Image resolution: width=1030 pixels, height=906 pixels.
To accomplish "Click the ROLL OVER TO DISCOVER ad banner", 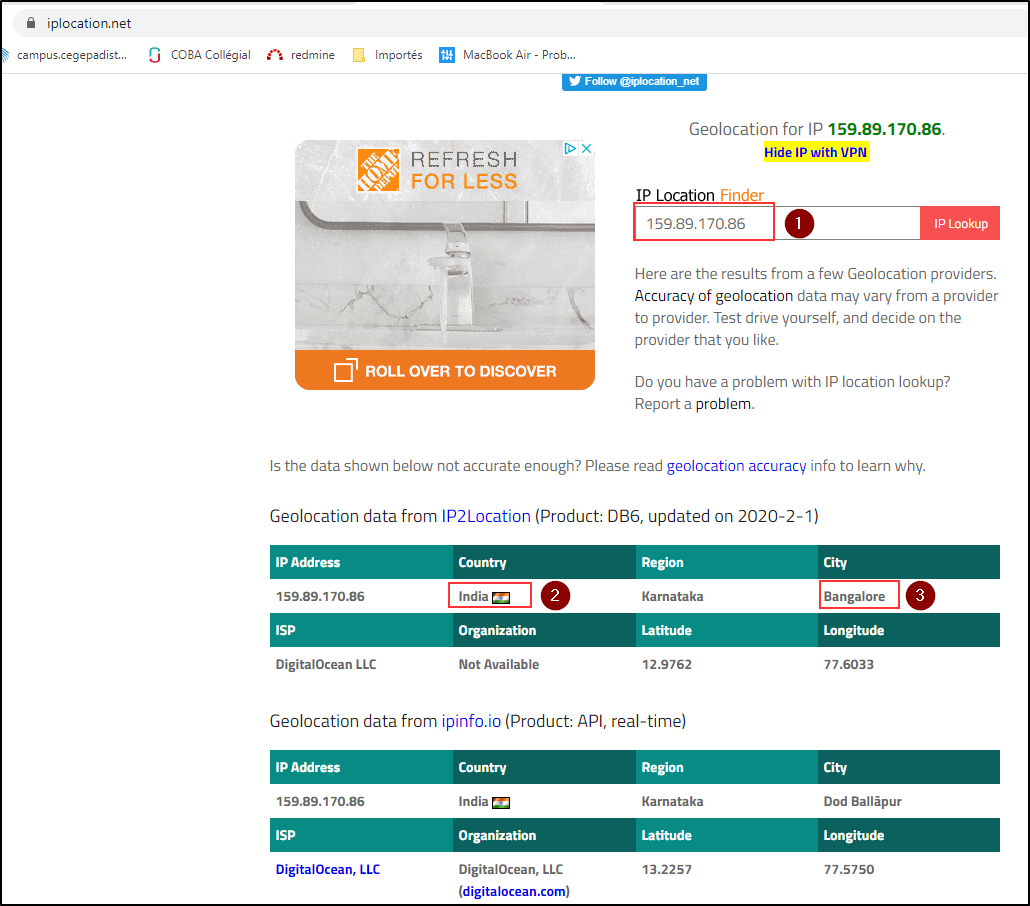I will [x=445, y=371].
